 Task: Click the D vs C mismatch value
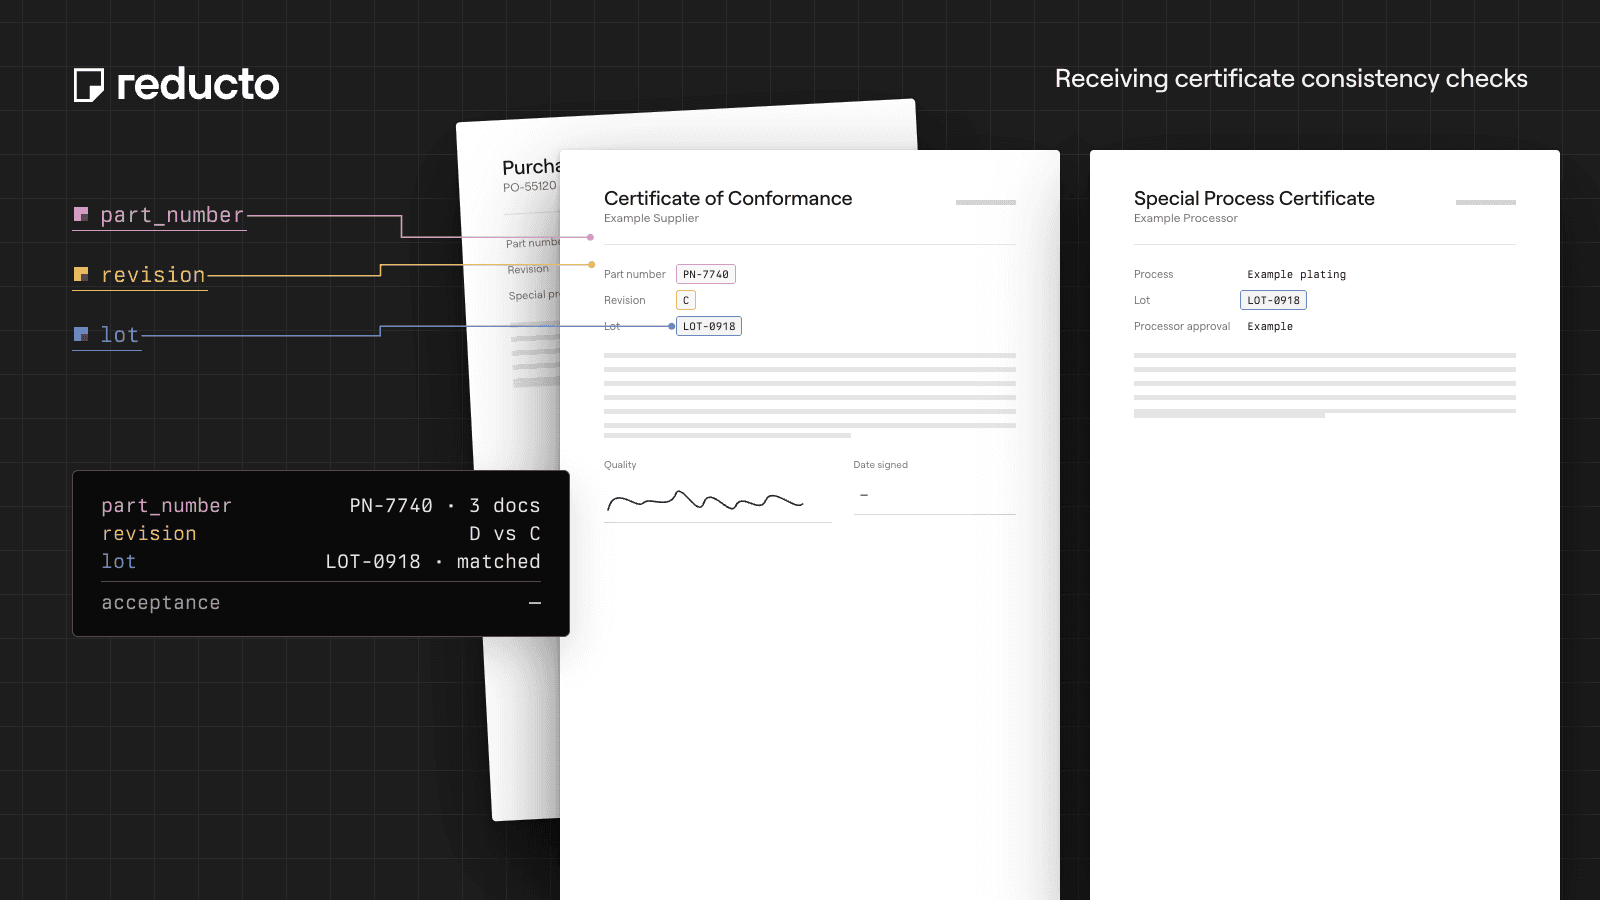(x=505, y=534)
